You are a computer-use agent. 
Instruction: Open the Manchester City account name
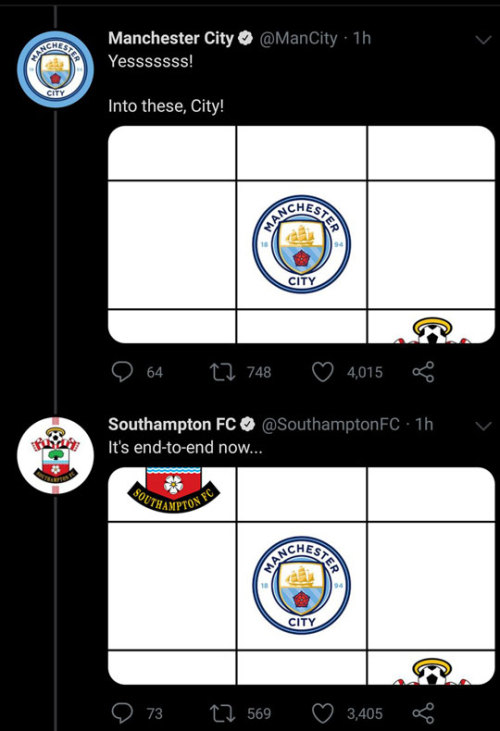pyautogui.click(x=171, y=38)
